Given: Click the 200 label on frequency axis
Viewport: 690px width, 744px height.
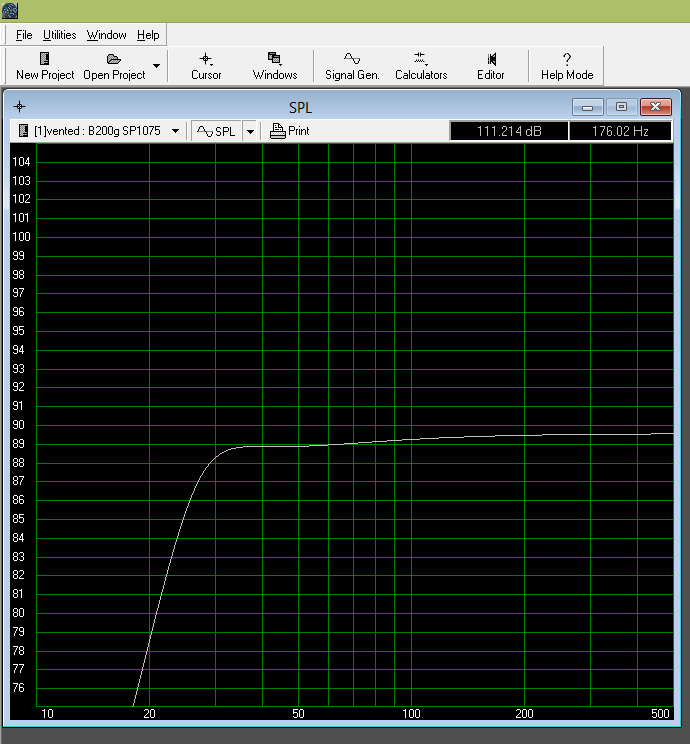Looking at the screenshot, I should (524, 714).
